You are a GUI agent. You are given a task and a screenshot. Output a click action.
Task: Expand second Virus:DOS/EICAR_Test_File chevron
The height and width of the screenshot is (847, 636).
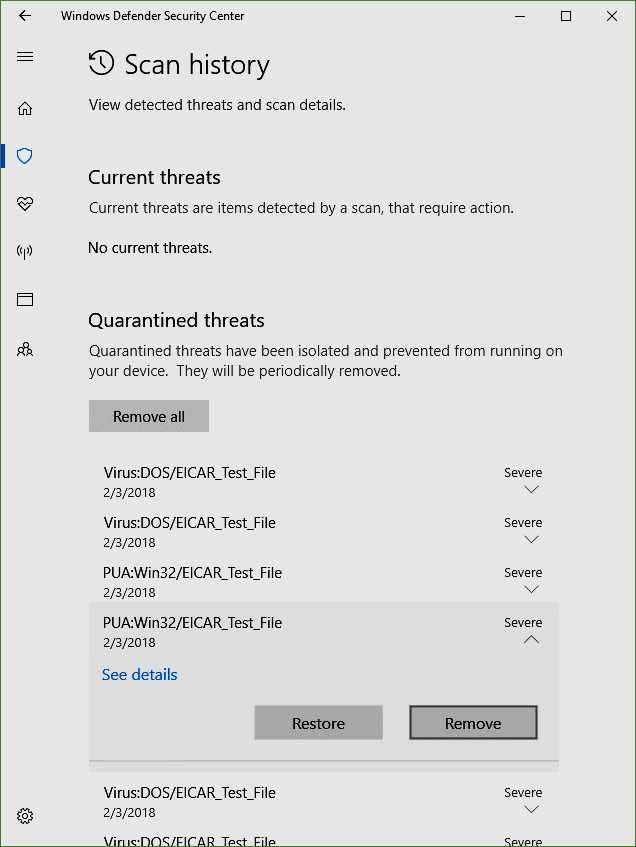531,539
